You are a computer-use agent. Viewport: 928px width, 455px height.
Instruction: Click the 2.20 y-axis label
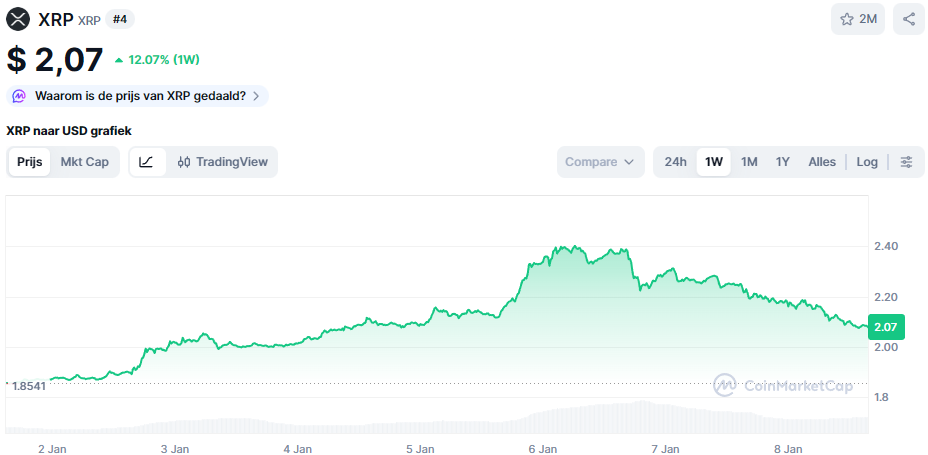click(886, 297)
